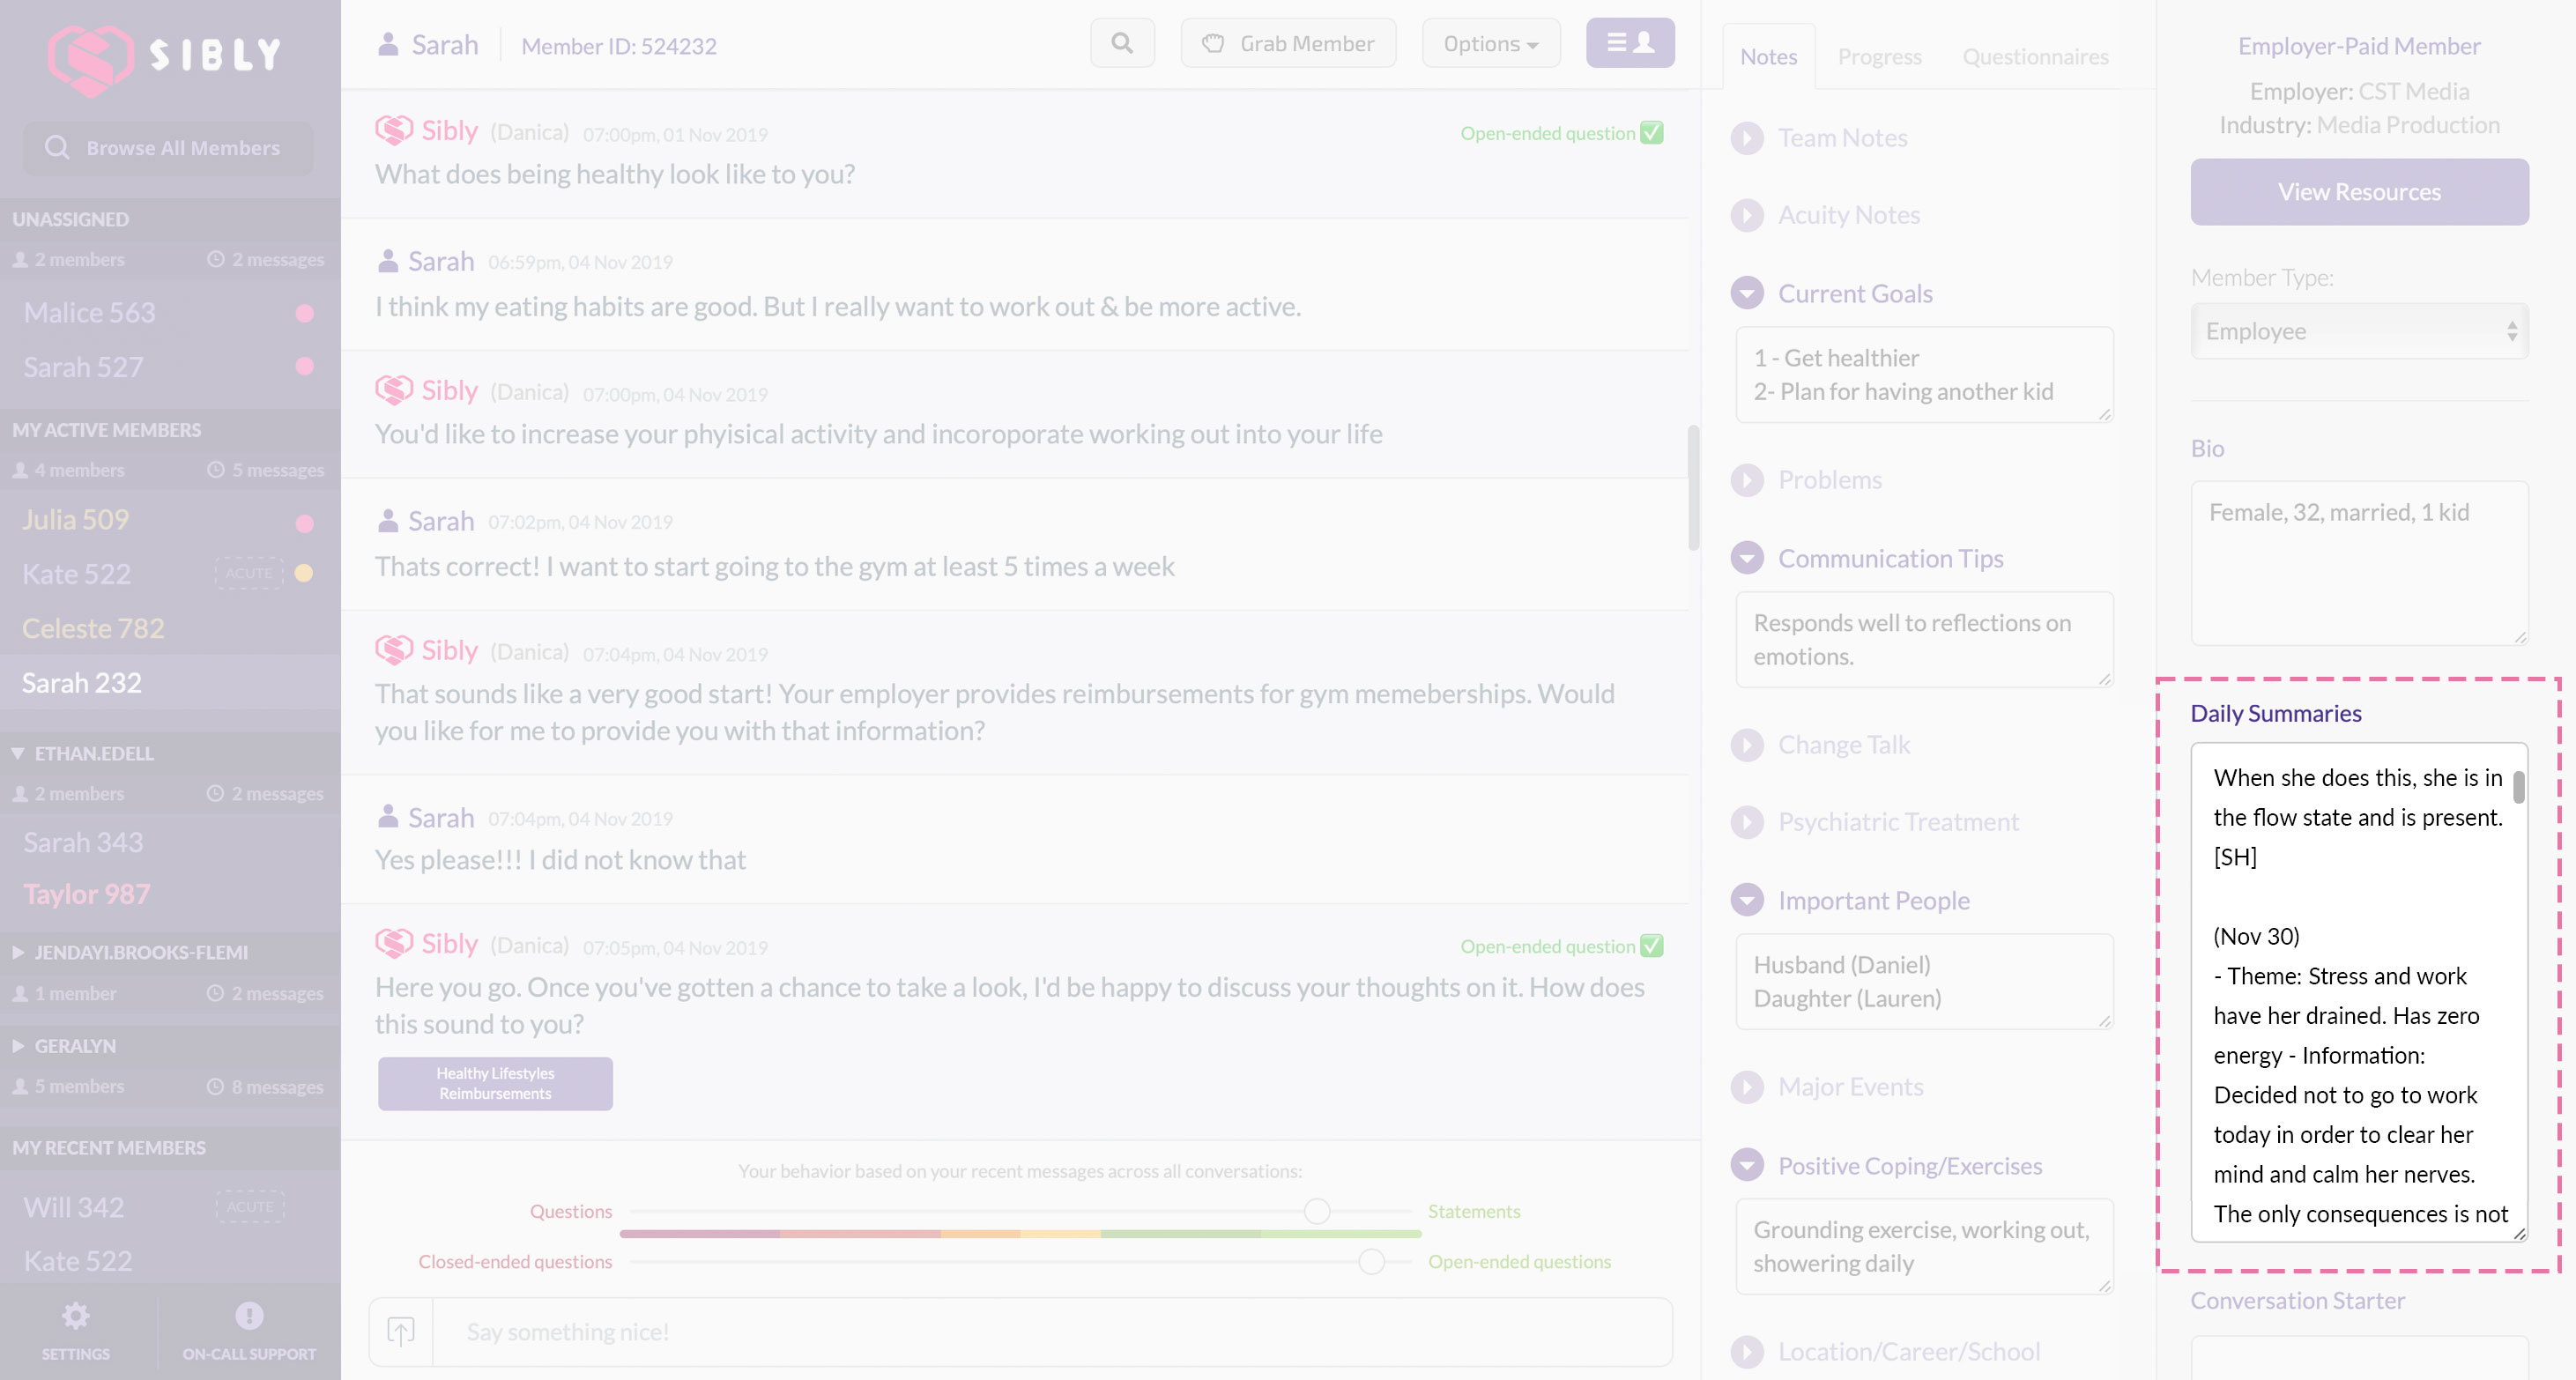Open Settings gear in sidebar

[x=76, y=1316]
